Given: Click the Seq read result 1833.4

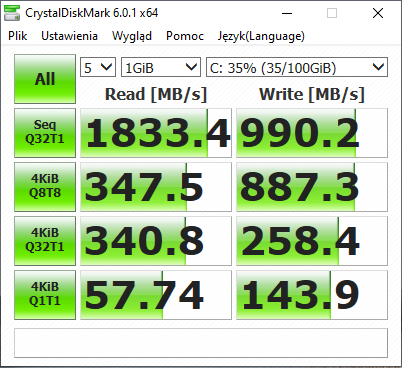Looking at the screenshot, I should (156, 133).
